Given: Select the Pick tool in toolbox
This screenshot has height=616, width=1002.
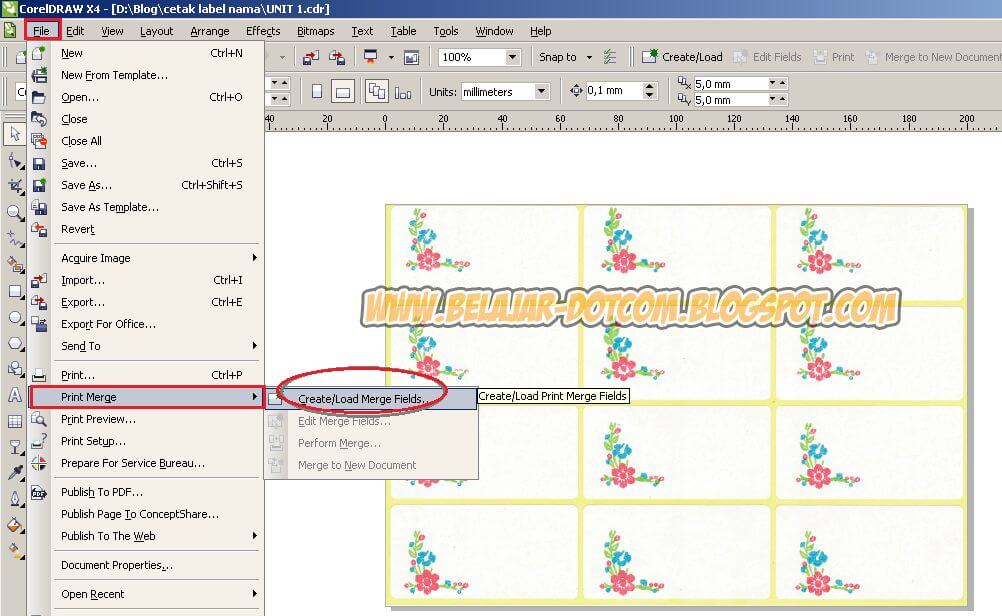Looking at the screenshot, I should (x=14, y=134).
